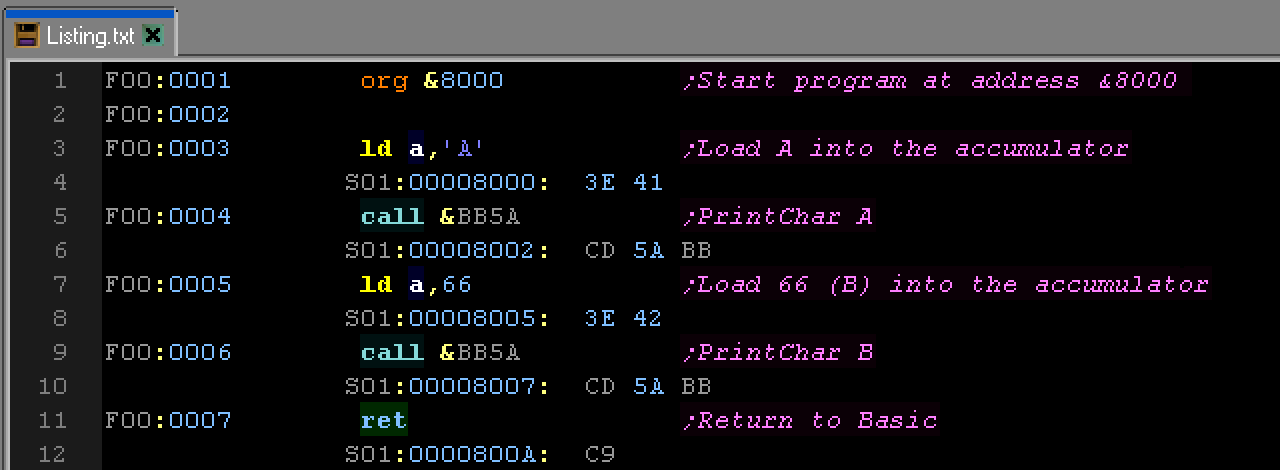1280x470 pixels.
Task: Select line number 5 in the margin
Action: click(x=57, y=216)
